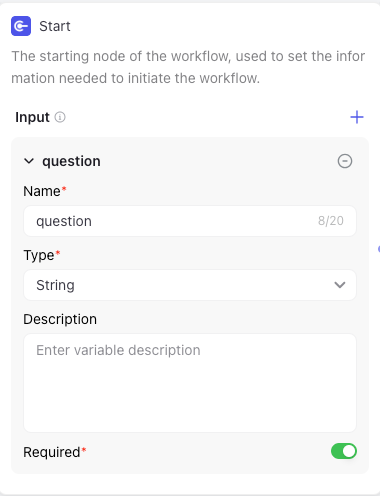Collapse the question variable section
380x496 pixels.
(x=29, y=161)
